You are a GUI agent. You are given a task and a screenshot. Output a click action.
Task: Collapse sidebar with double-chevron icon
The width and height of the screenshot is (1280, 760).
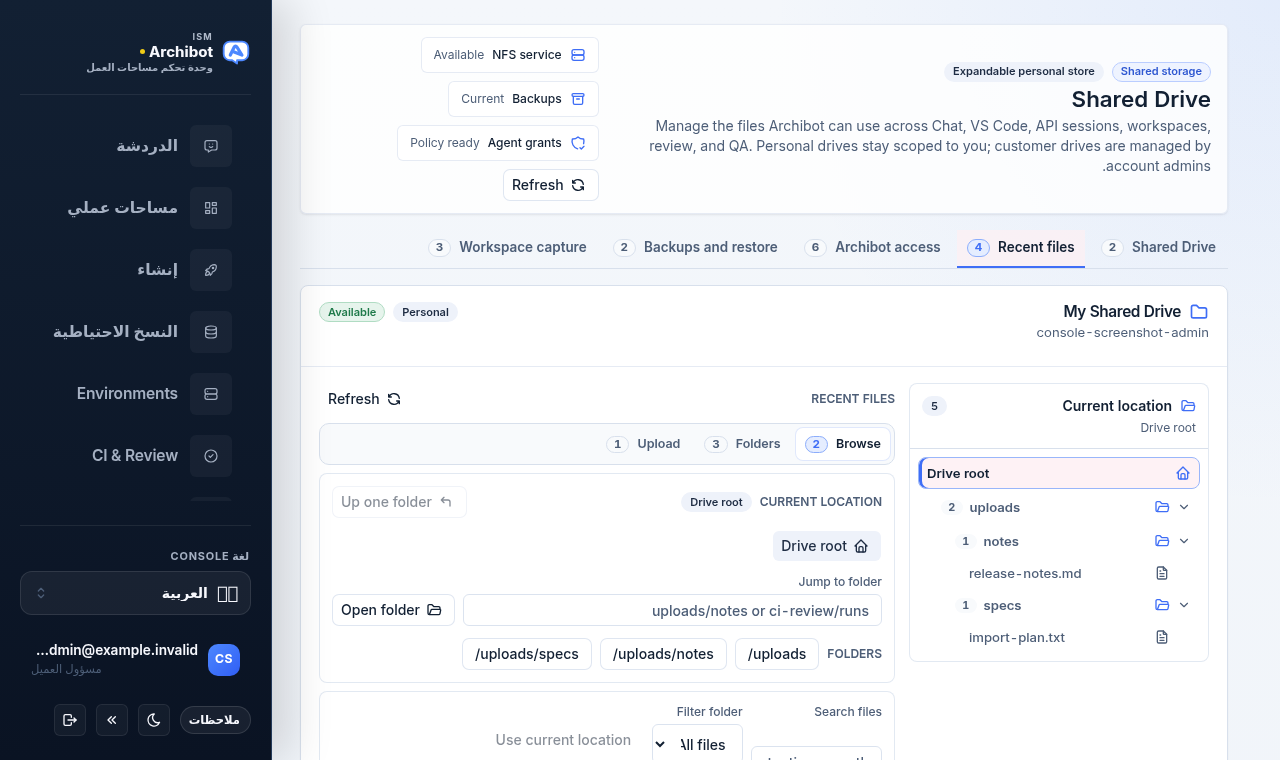pos(112,720)
